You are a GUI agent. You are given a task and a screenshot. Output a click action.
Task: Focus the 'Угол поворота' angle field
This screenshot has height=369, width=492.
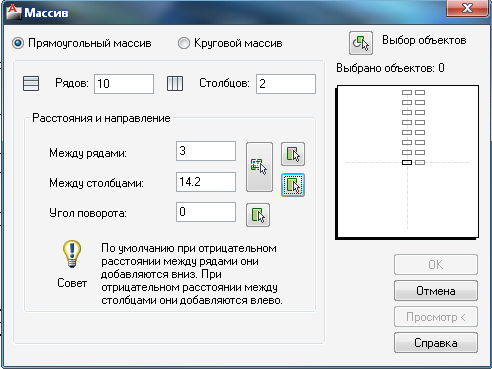(206, 212)
